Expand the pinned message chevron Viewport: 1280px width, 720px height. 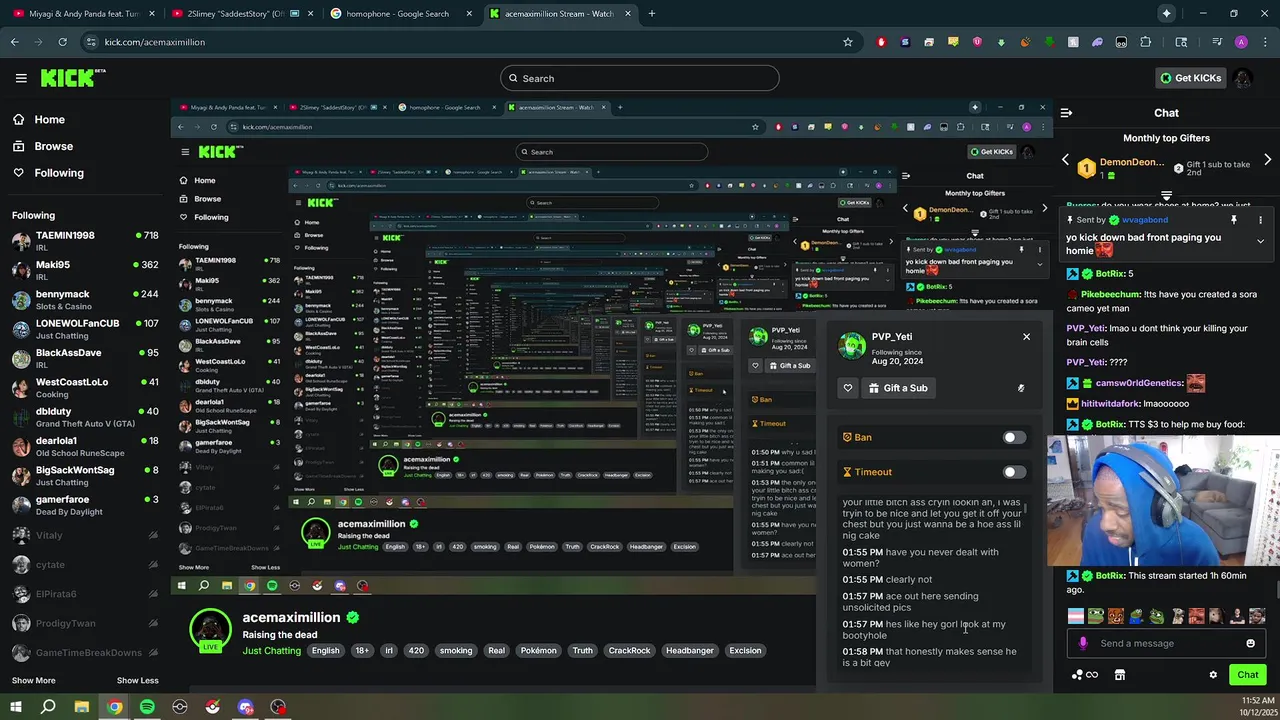pyautogui.click(x=1260, y=241)
